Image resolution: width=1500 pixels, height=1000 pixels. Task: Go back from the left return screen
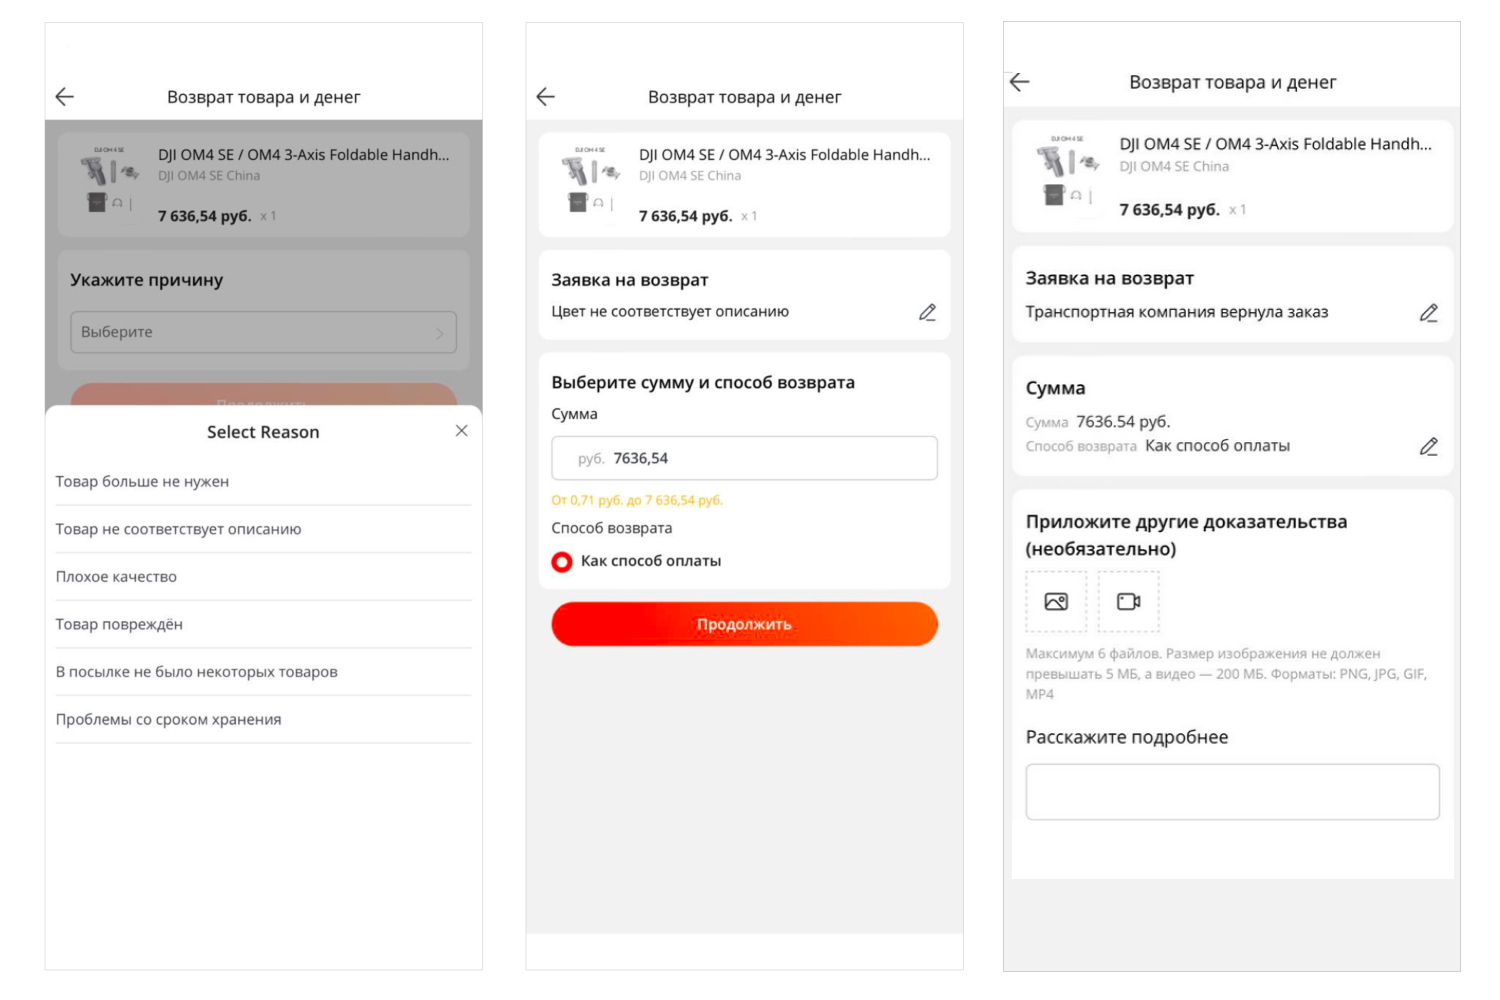click(x=65, y=97)
